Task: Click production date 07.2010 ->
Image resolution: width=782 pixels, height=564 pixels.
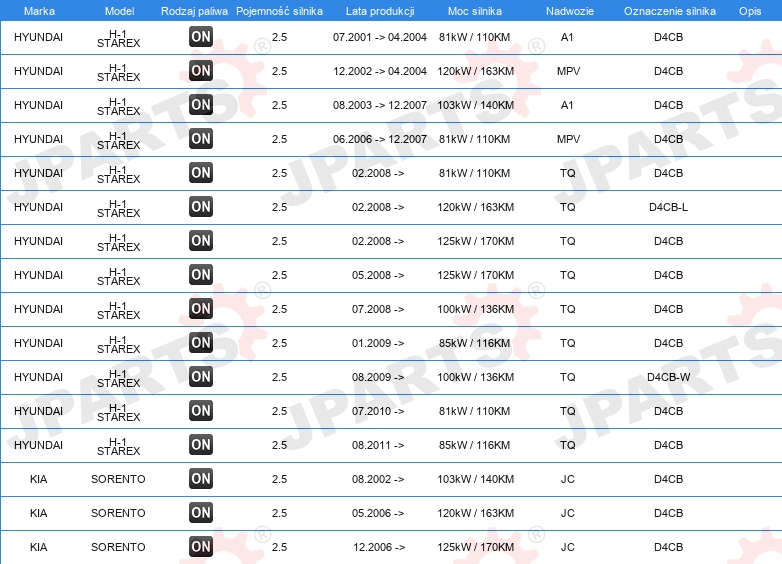Action: [378, 411]
